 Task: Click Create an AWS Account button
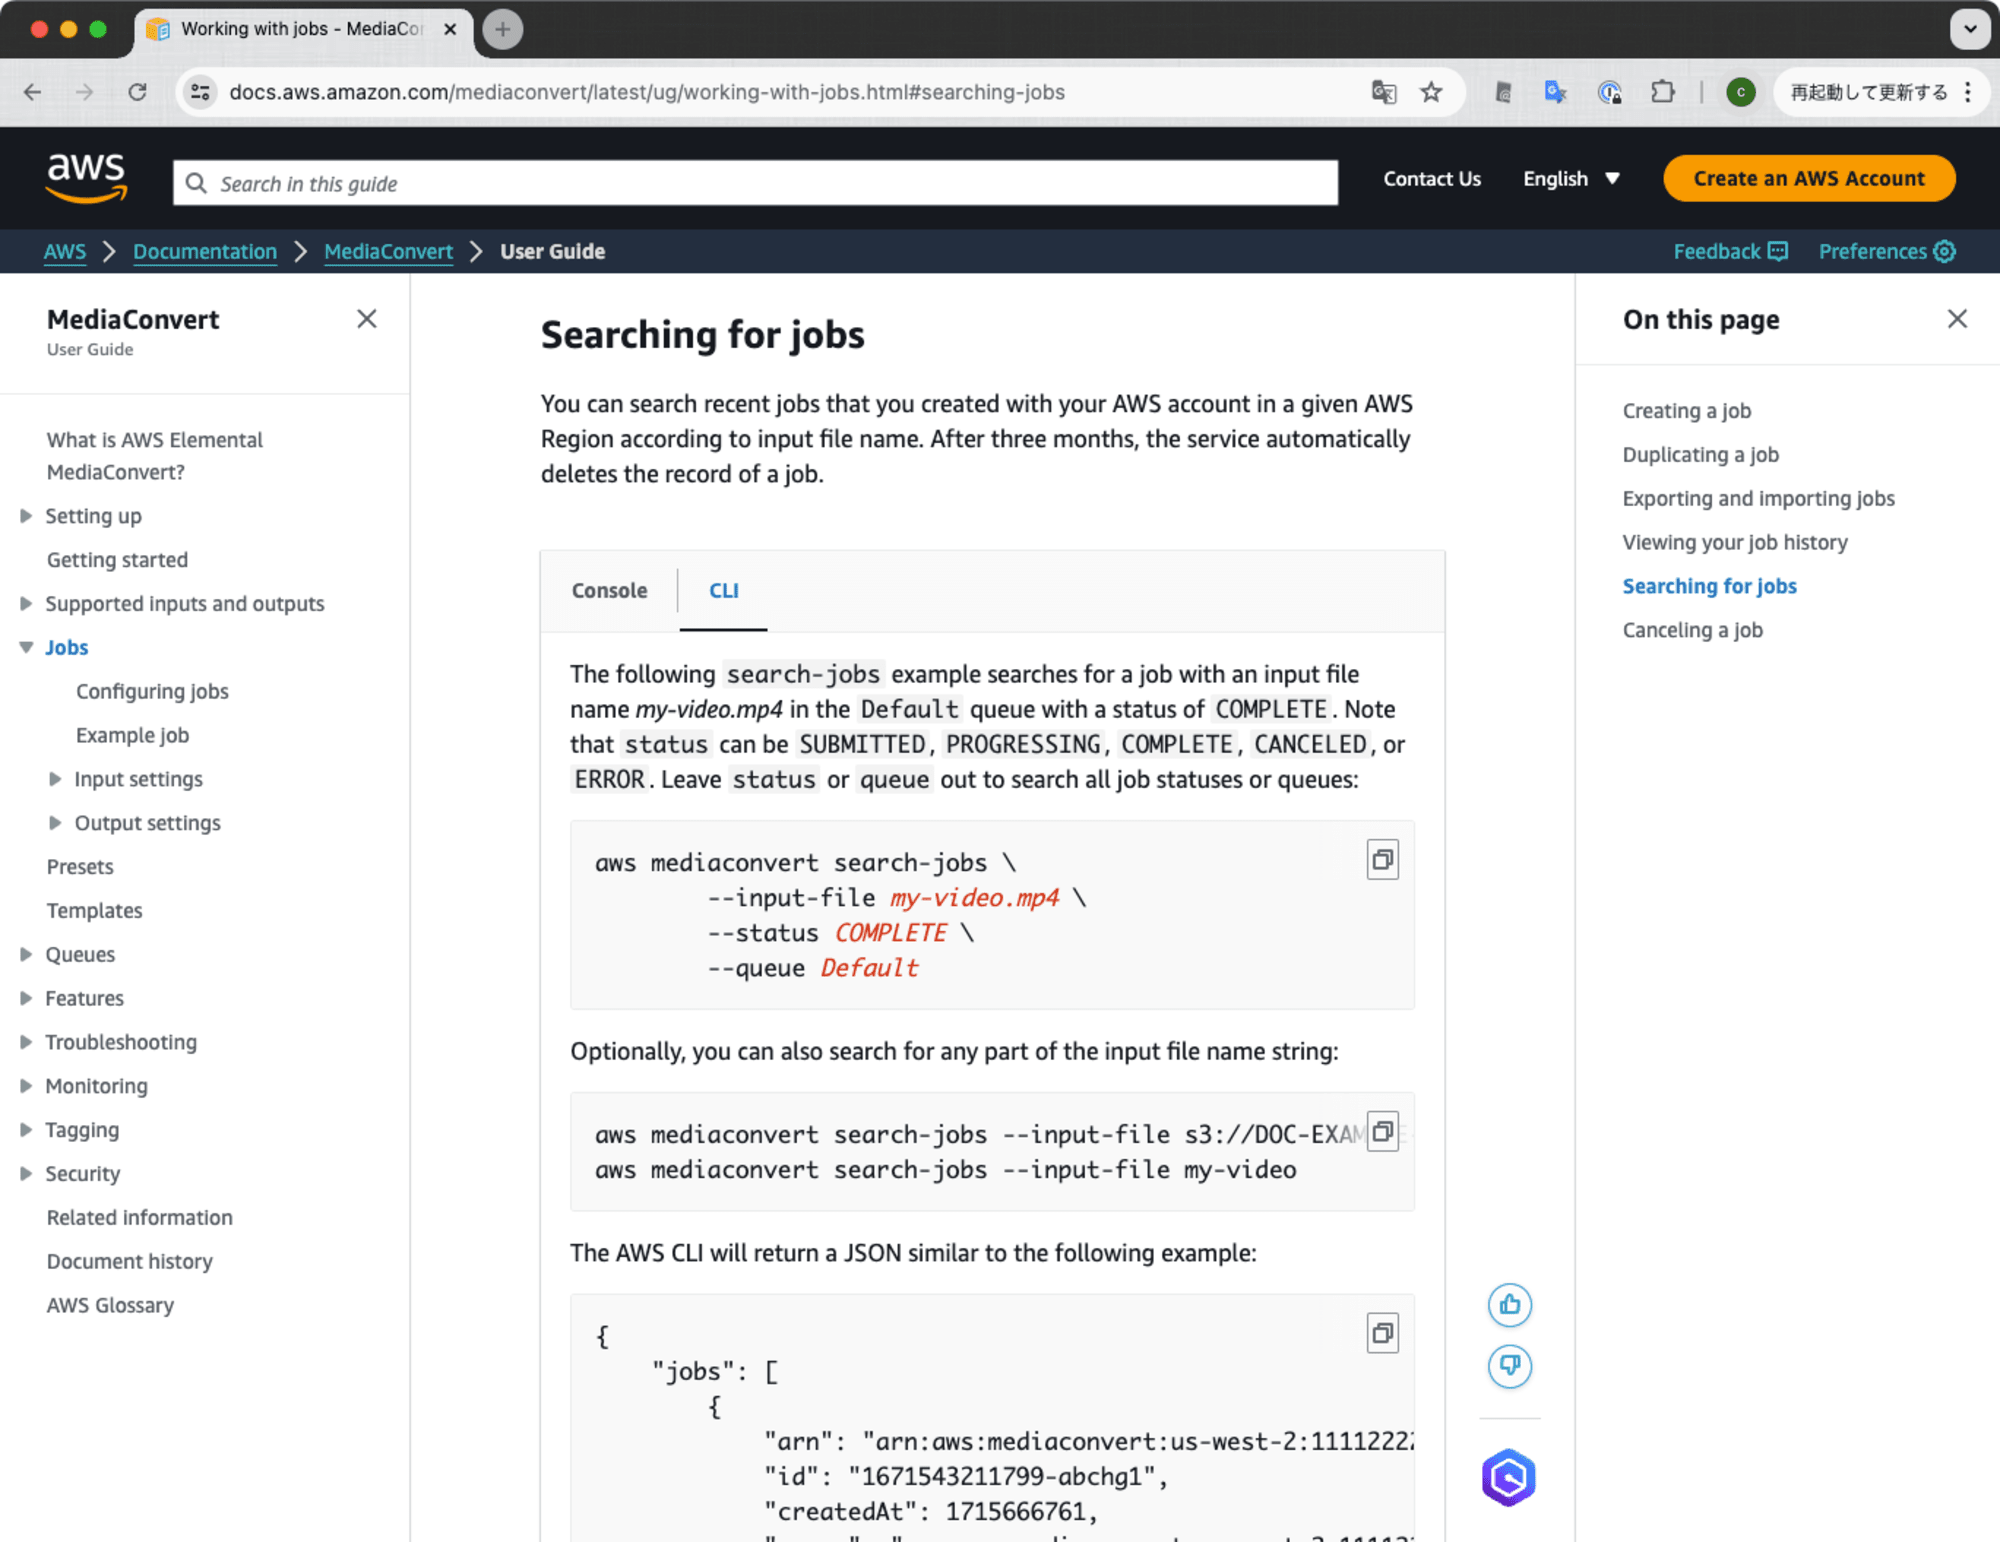point(1808,179)
